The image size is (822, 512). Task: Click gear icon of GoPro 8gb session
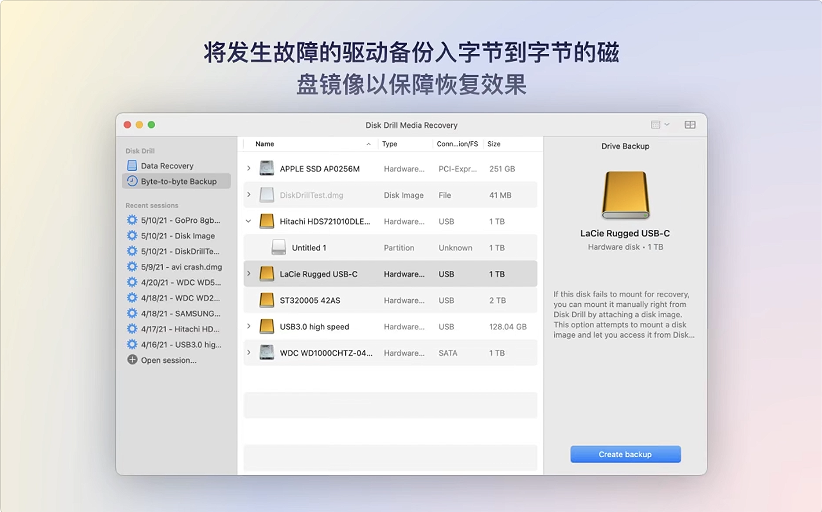[132, 220]
